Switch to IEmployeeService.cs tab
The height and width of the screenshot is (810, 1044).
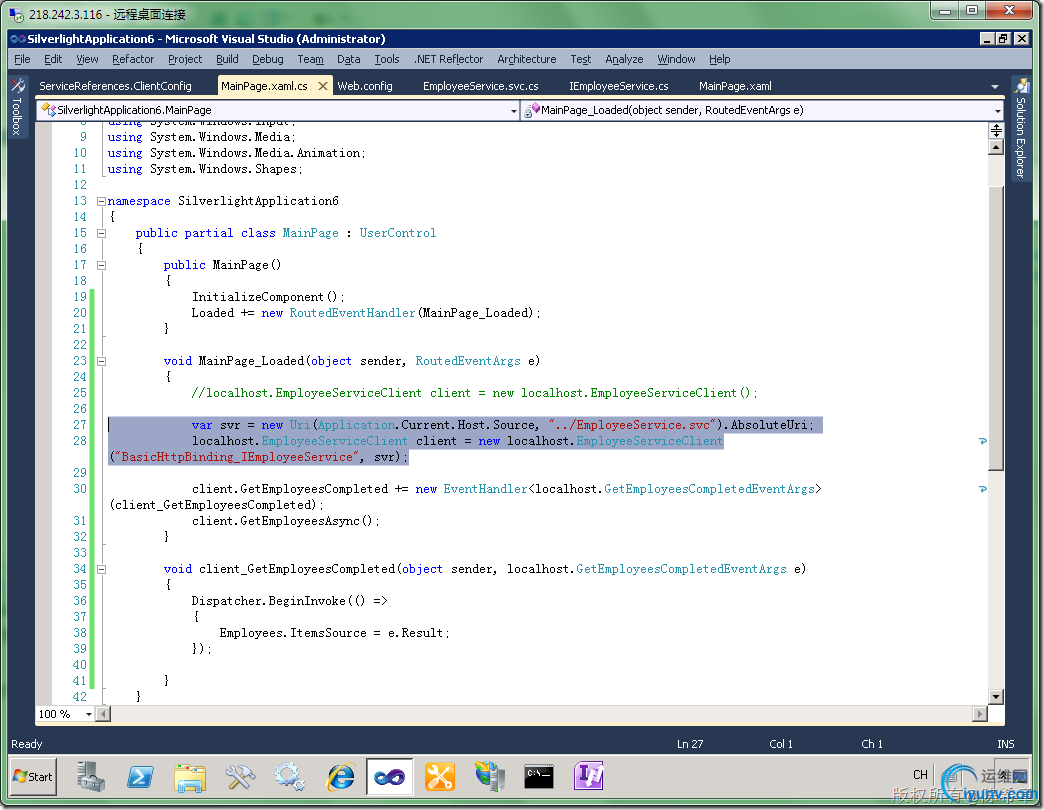click(619, 86)
